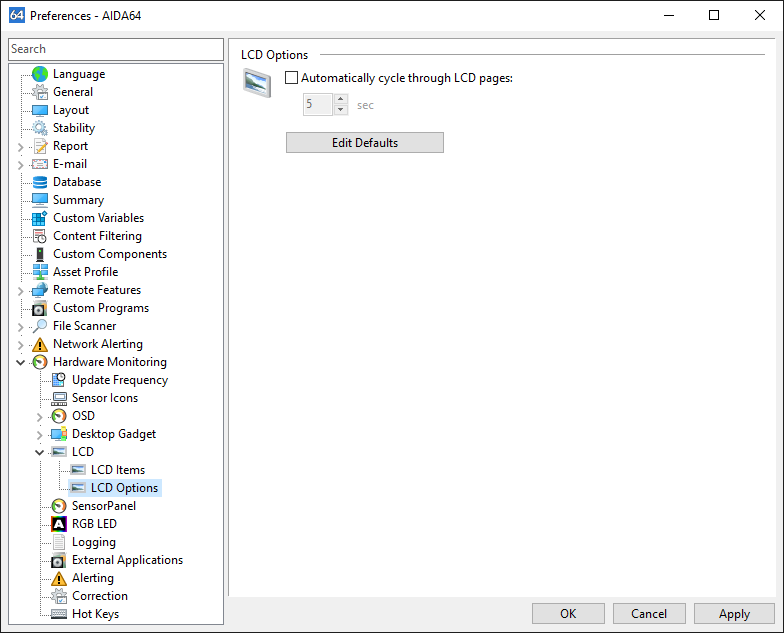Click the Content Filtering icon
This screenshot has width=784, height=633.
pos(40,236)
